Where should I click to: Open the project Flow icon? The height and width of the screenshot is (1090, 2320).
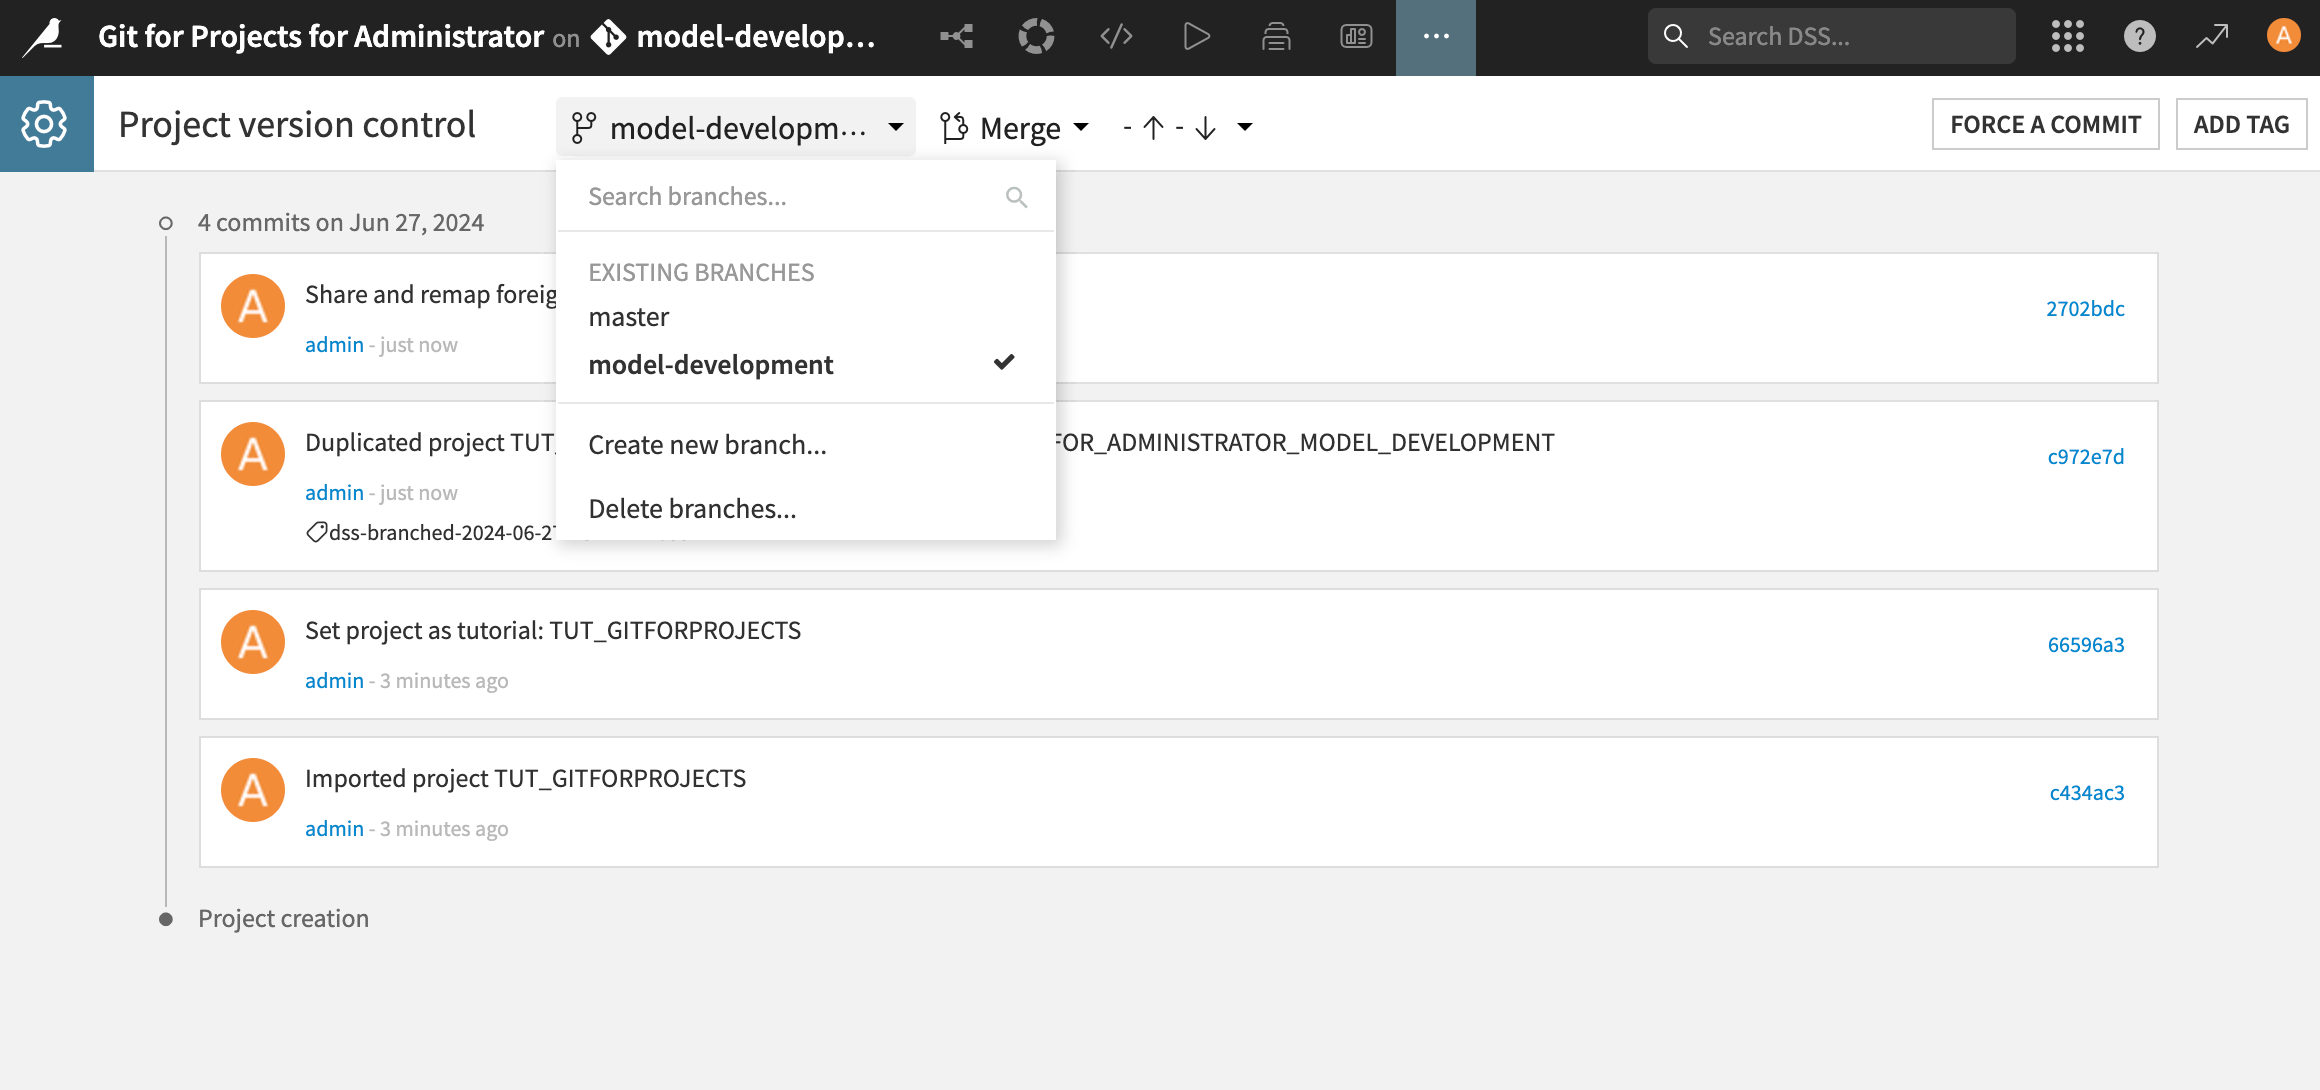tap(957, 36)
